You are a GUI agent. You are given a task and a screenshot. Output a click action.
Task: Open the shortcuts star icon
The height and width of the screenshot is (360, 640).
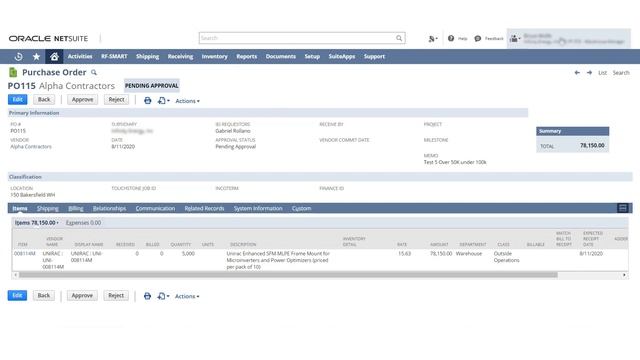click(x=36, y=56)
